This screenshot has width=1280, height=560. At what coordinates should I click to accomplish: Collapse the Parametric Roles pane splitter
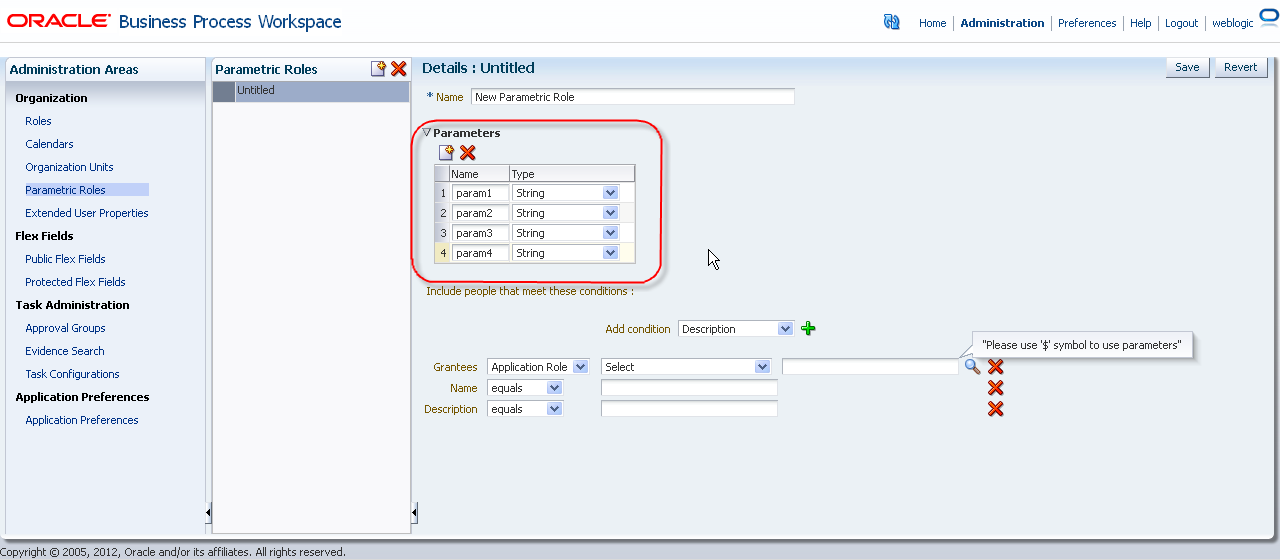pyautogui.click(x=414, y=513)
